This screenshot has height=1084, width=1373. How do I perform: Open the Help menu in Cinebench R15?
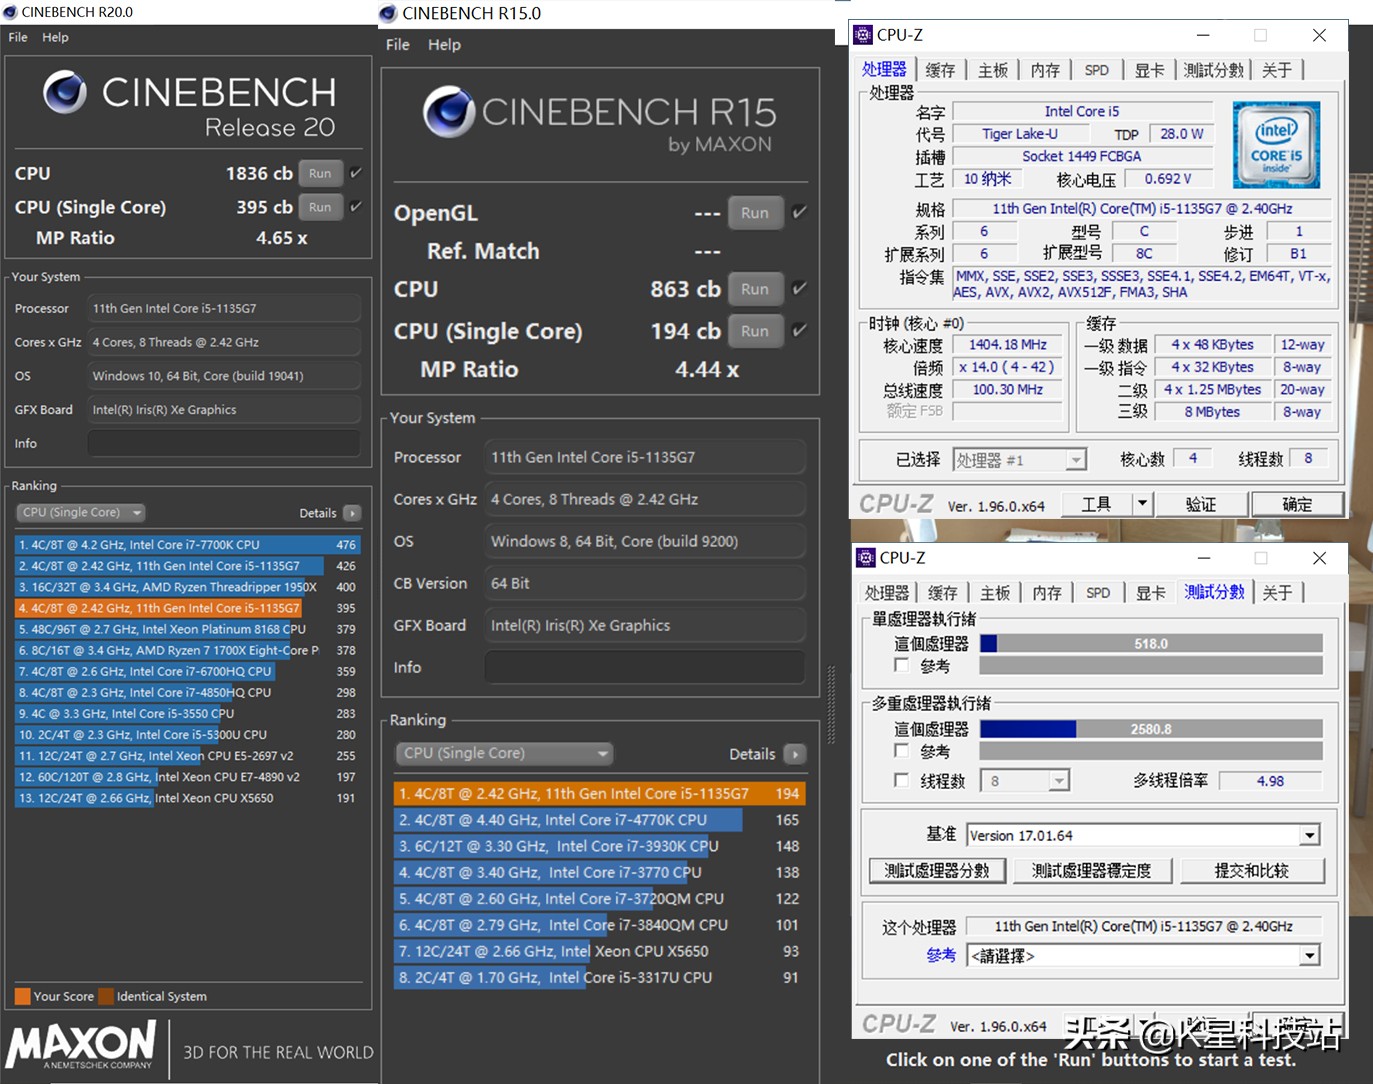pos(444,45)
